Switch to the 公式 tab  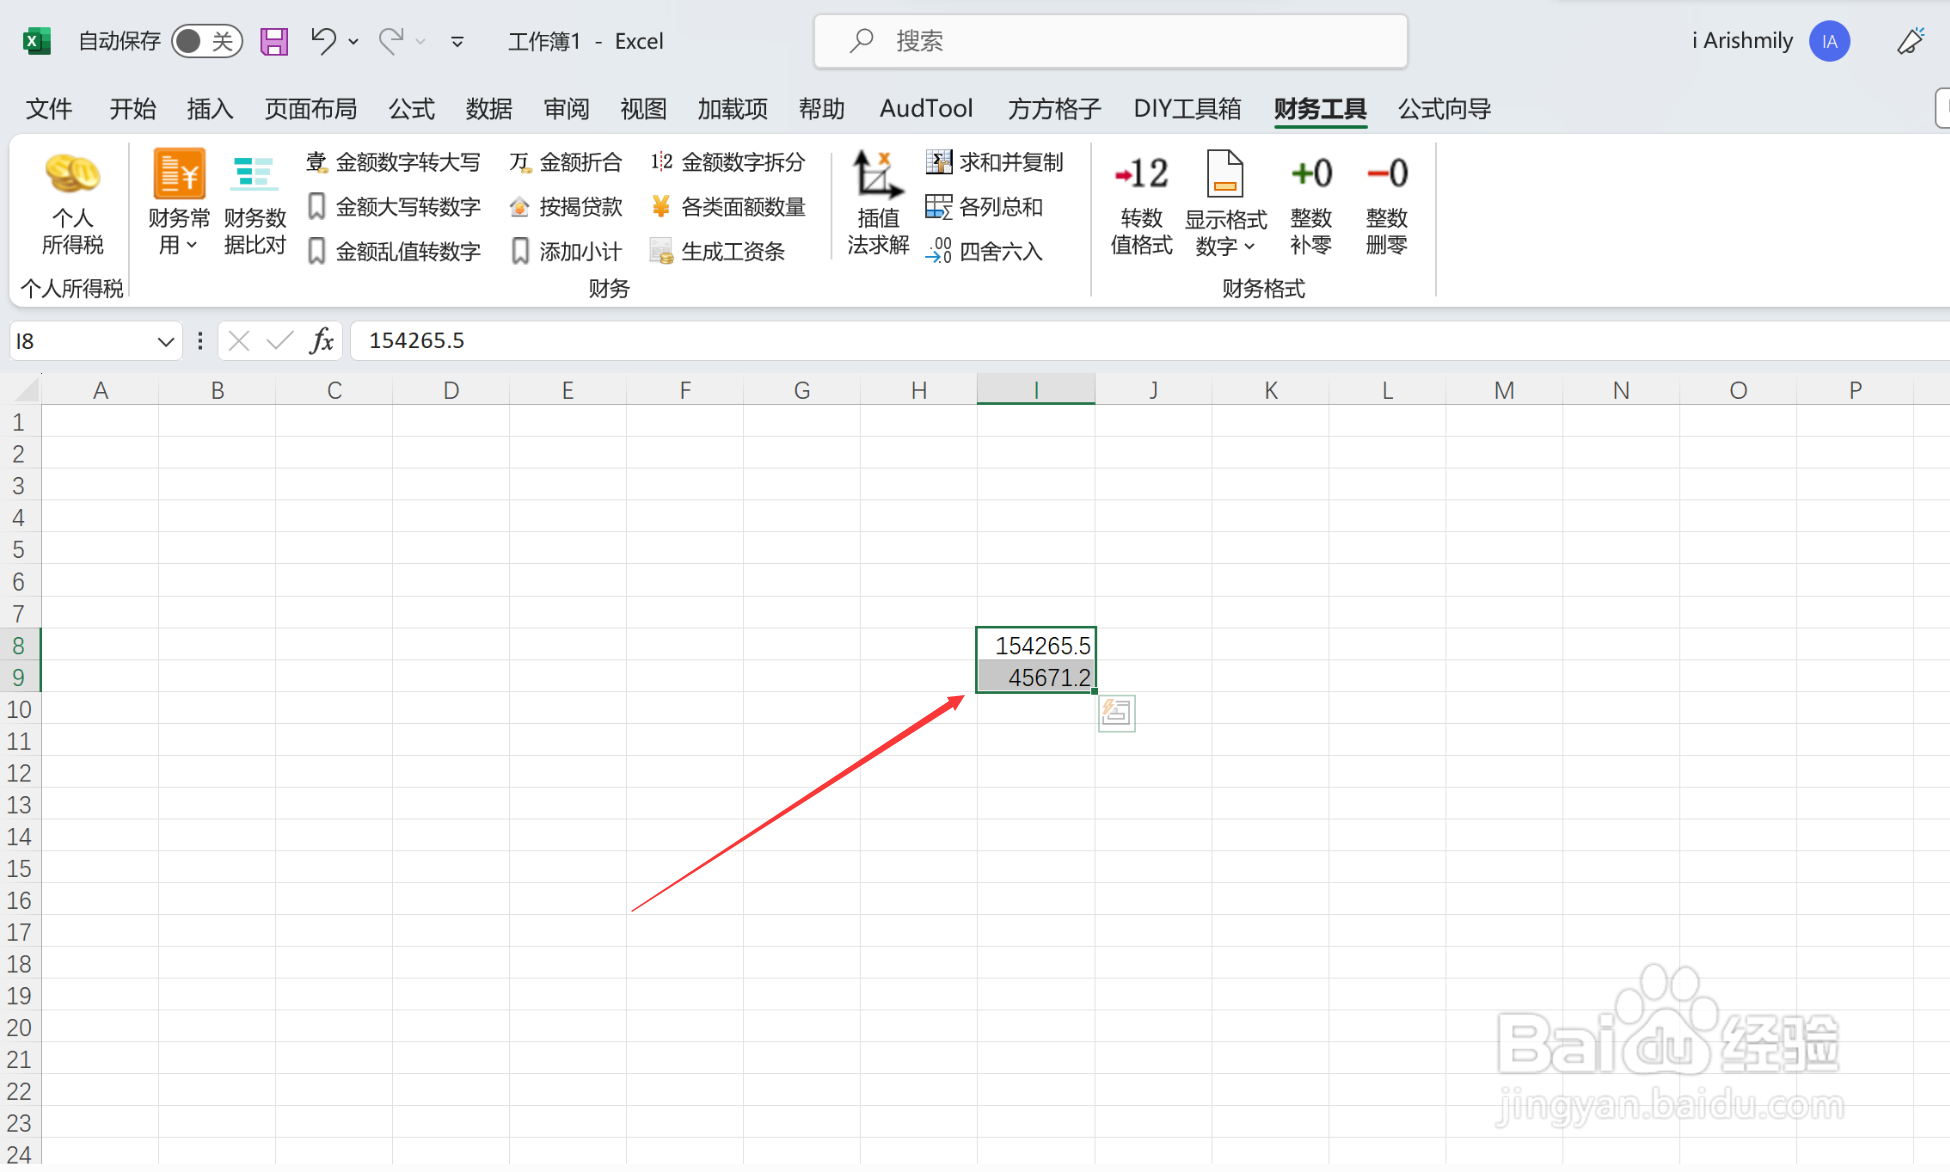[412, 108]
